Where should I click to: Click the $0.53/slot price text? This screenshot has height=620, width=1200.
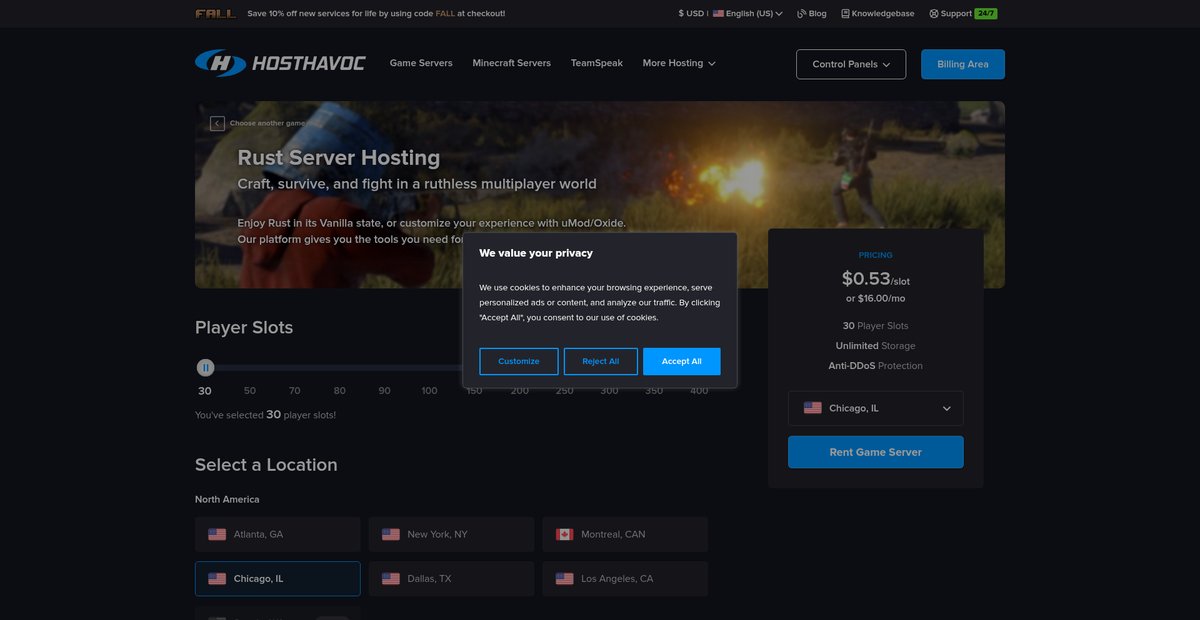click(x=876, y=279)
